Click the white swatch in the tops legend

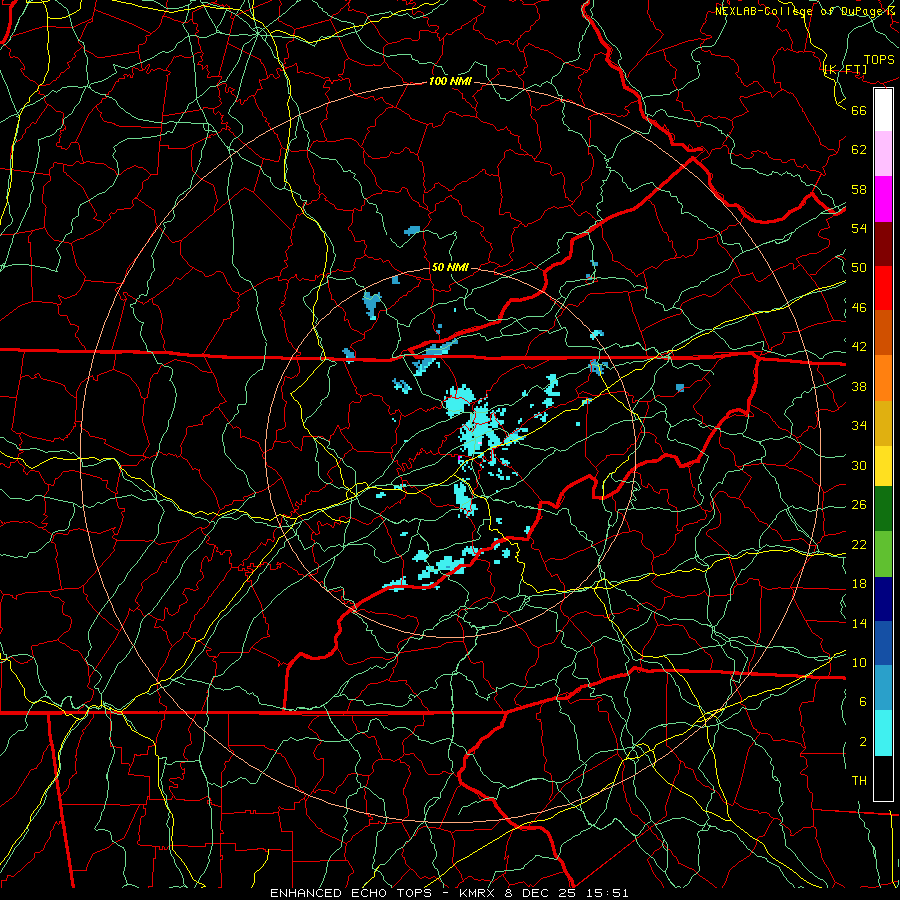pyautogui.click(x=883, y=110)
